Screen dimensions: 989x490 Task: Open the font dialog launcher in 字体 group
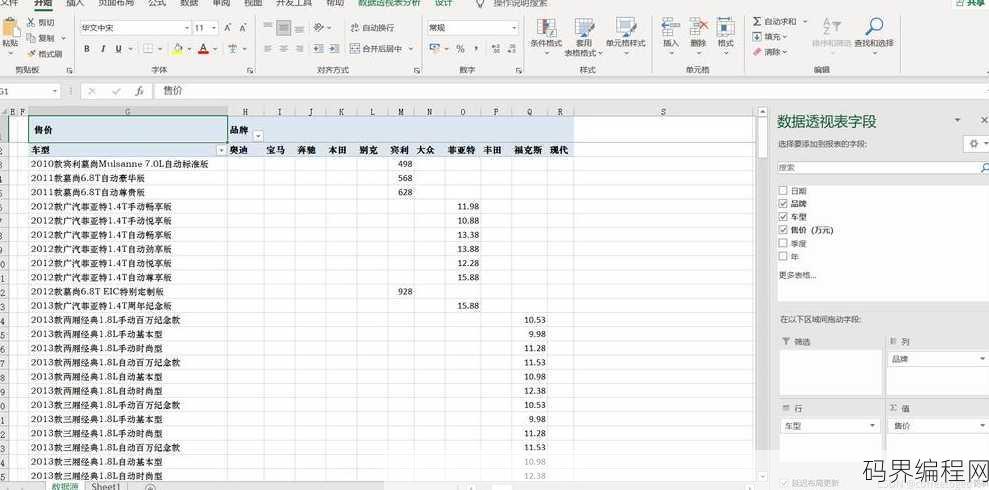point(250,71)
